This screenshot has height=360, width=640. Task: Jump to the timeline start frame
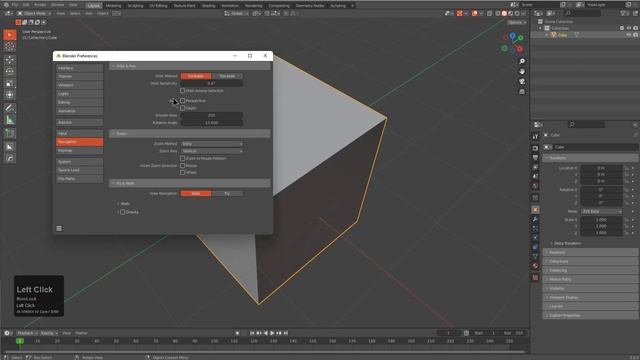click(x=252, y=333)
